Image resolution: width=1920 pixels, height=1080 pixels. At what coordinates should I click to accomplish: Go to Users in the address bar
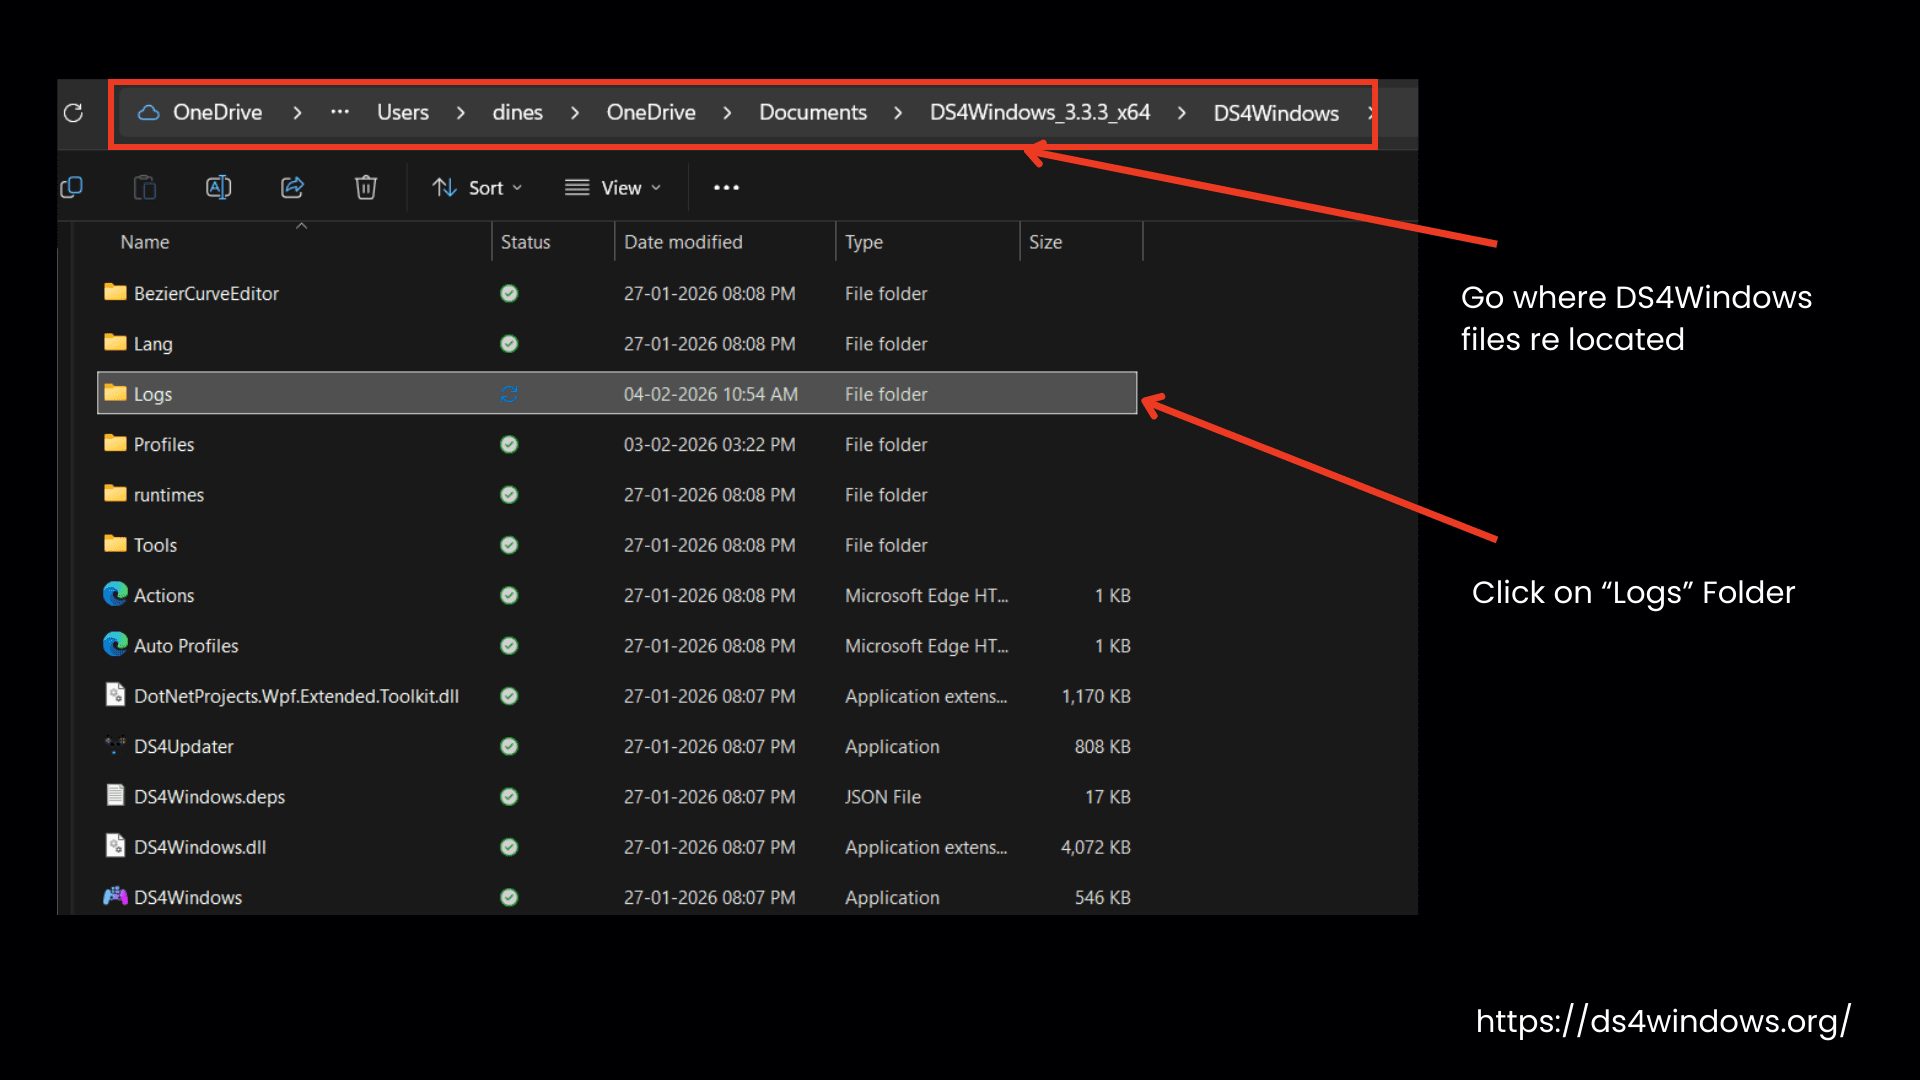(x=403, y=112)
